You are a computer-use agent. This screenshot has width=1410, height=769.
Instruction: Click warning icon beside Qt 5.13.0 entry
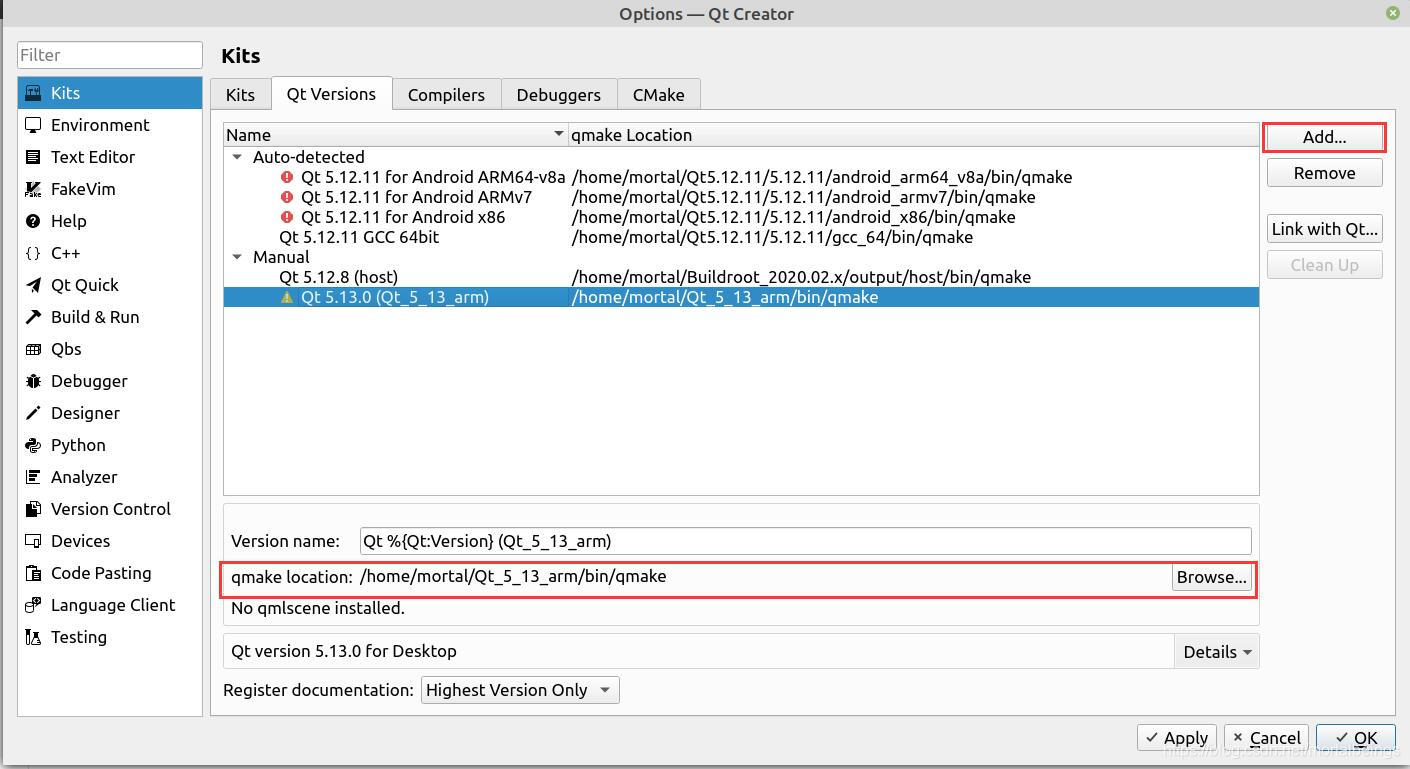[x=287, y=297]
